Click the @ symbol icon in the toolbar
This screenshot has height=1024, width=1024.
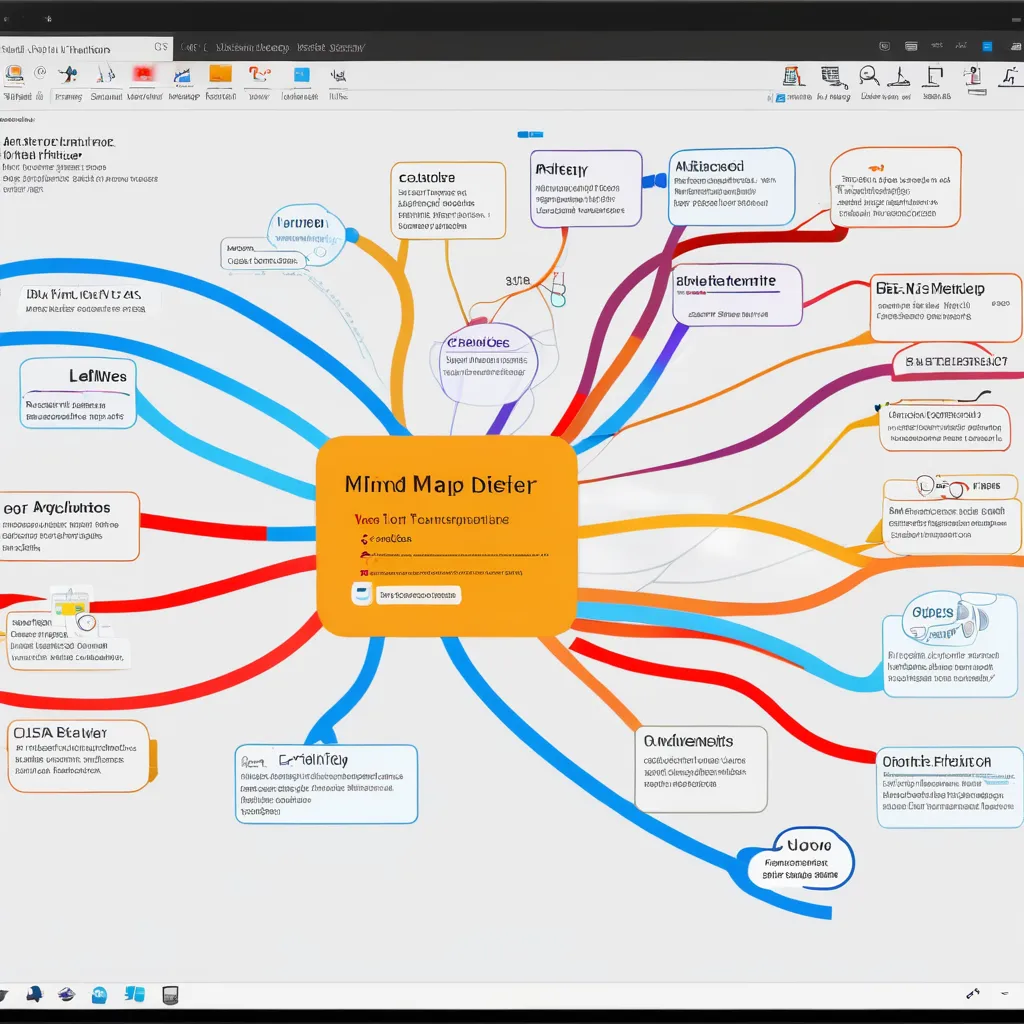tap(40, 72)
